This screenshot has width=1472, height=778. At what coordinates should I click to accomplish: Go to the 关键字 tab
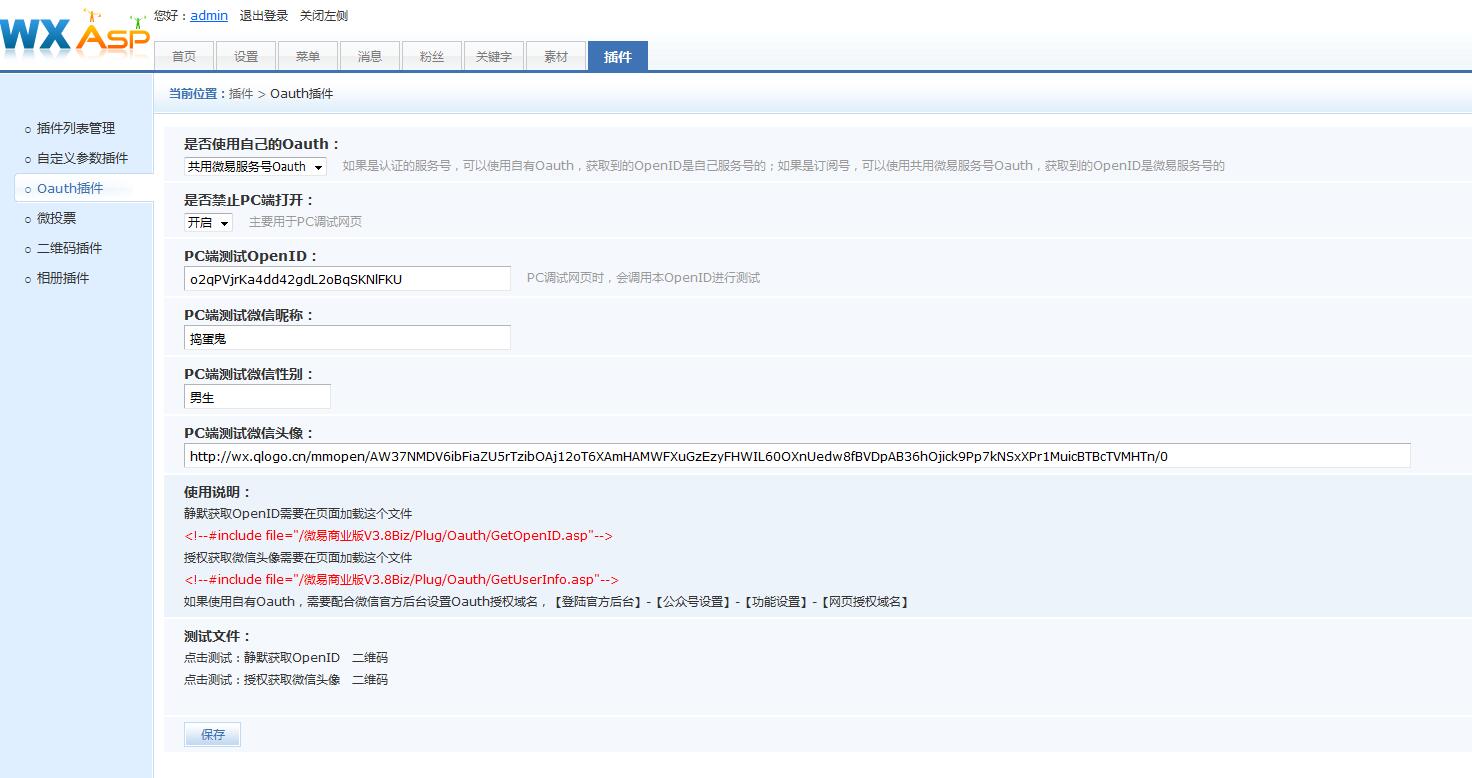[494, 56]
